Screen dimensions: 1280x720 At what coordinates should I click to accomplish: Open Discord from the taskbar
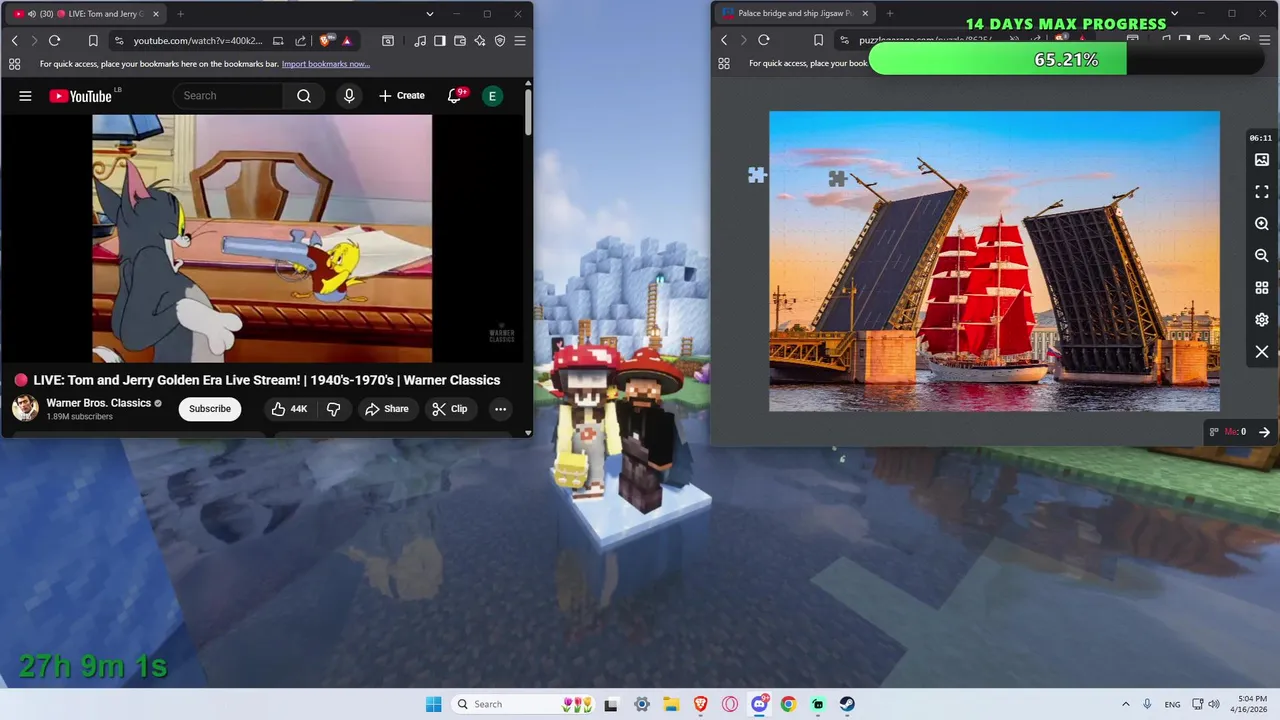tap(759, 704)
